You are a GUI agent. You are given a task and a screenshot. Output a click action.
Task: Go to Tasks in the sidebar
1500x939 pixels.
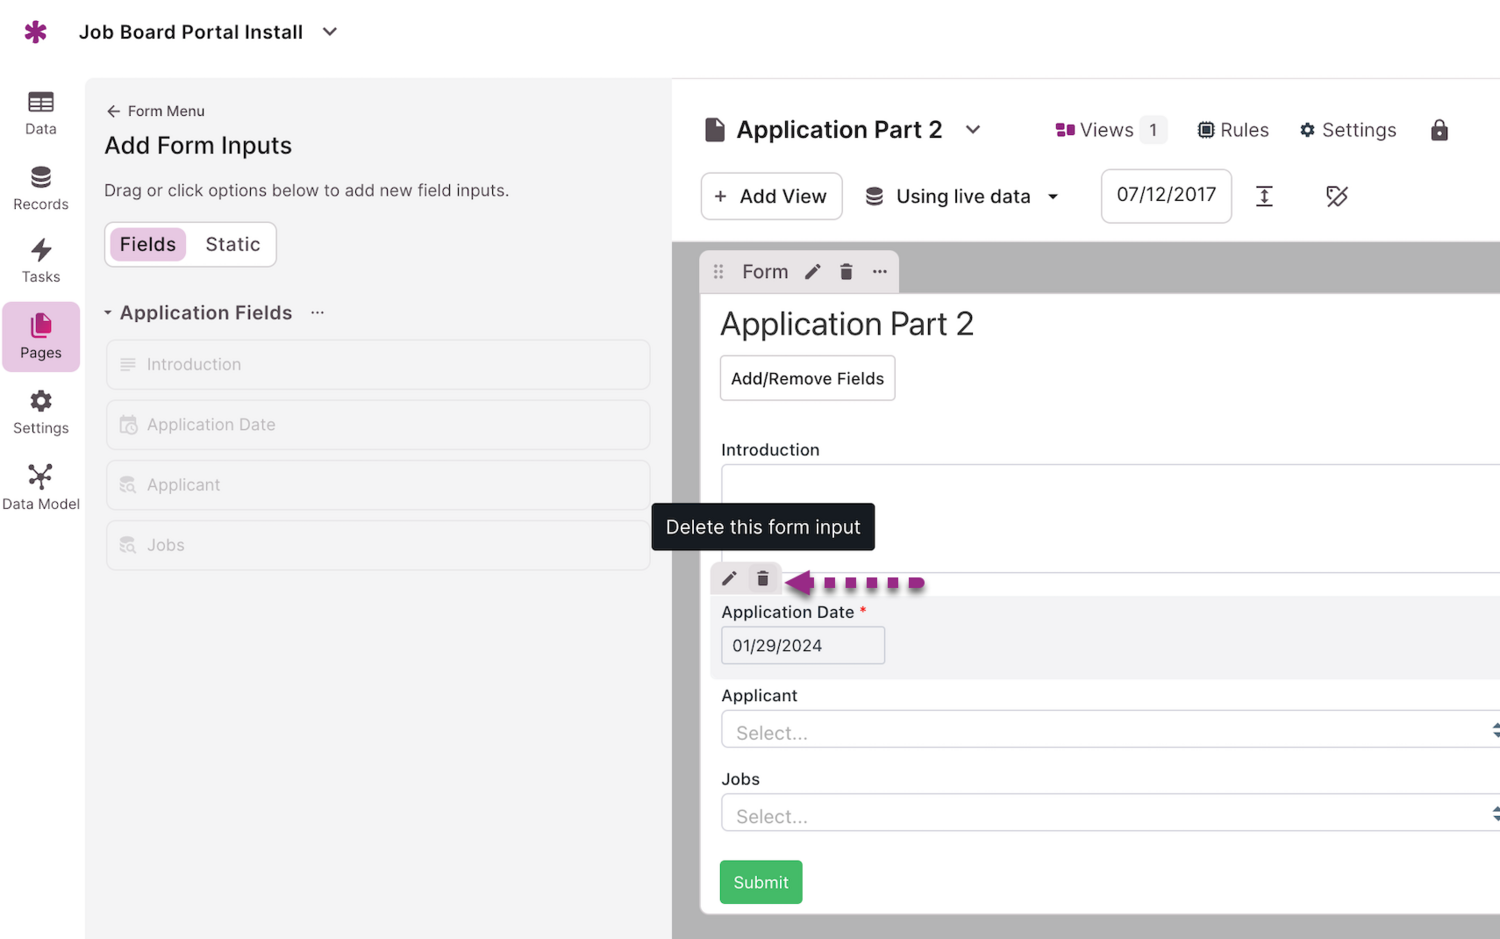click(x=40, y=261)
